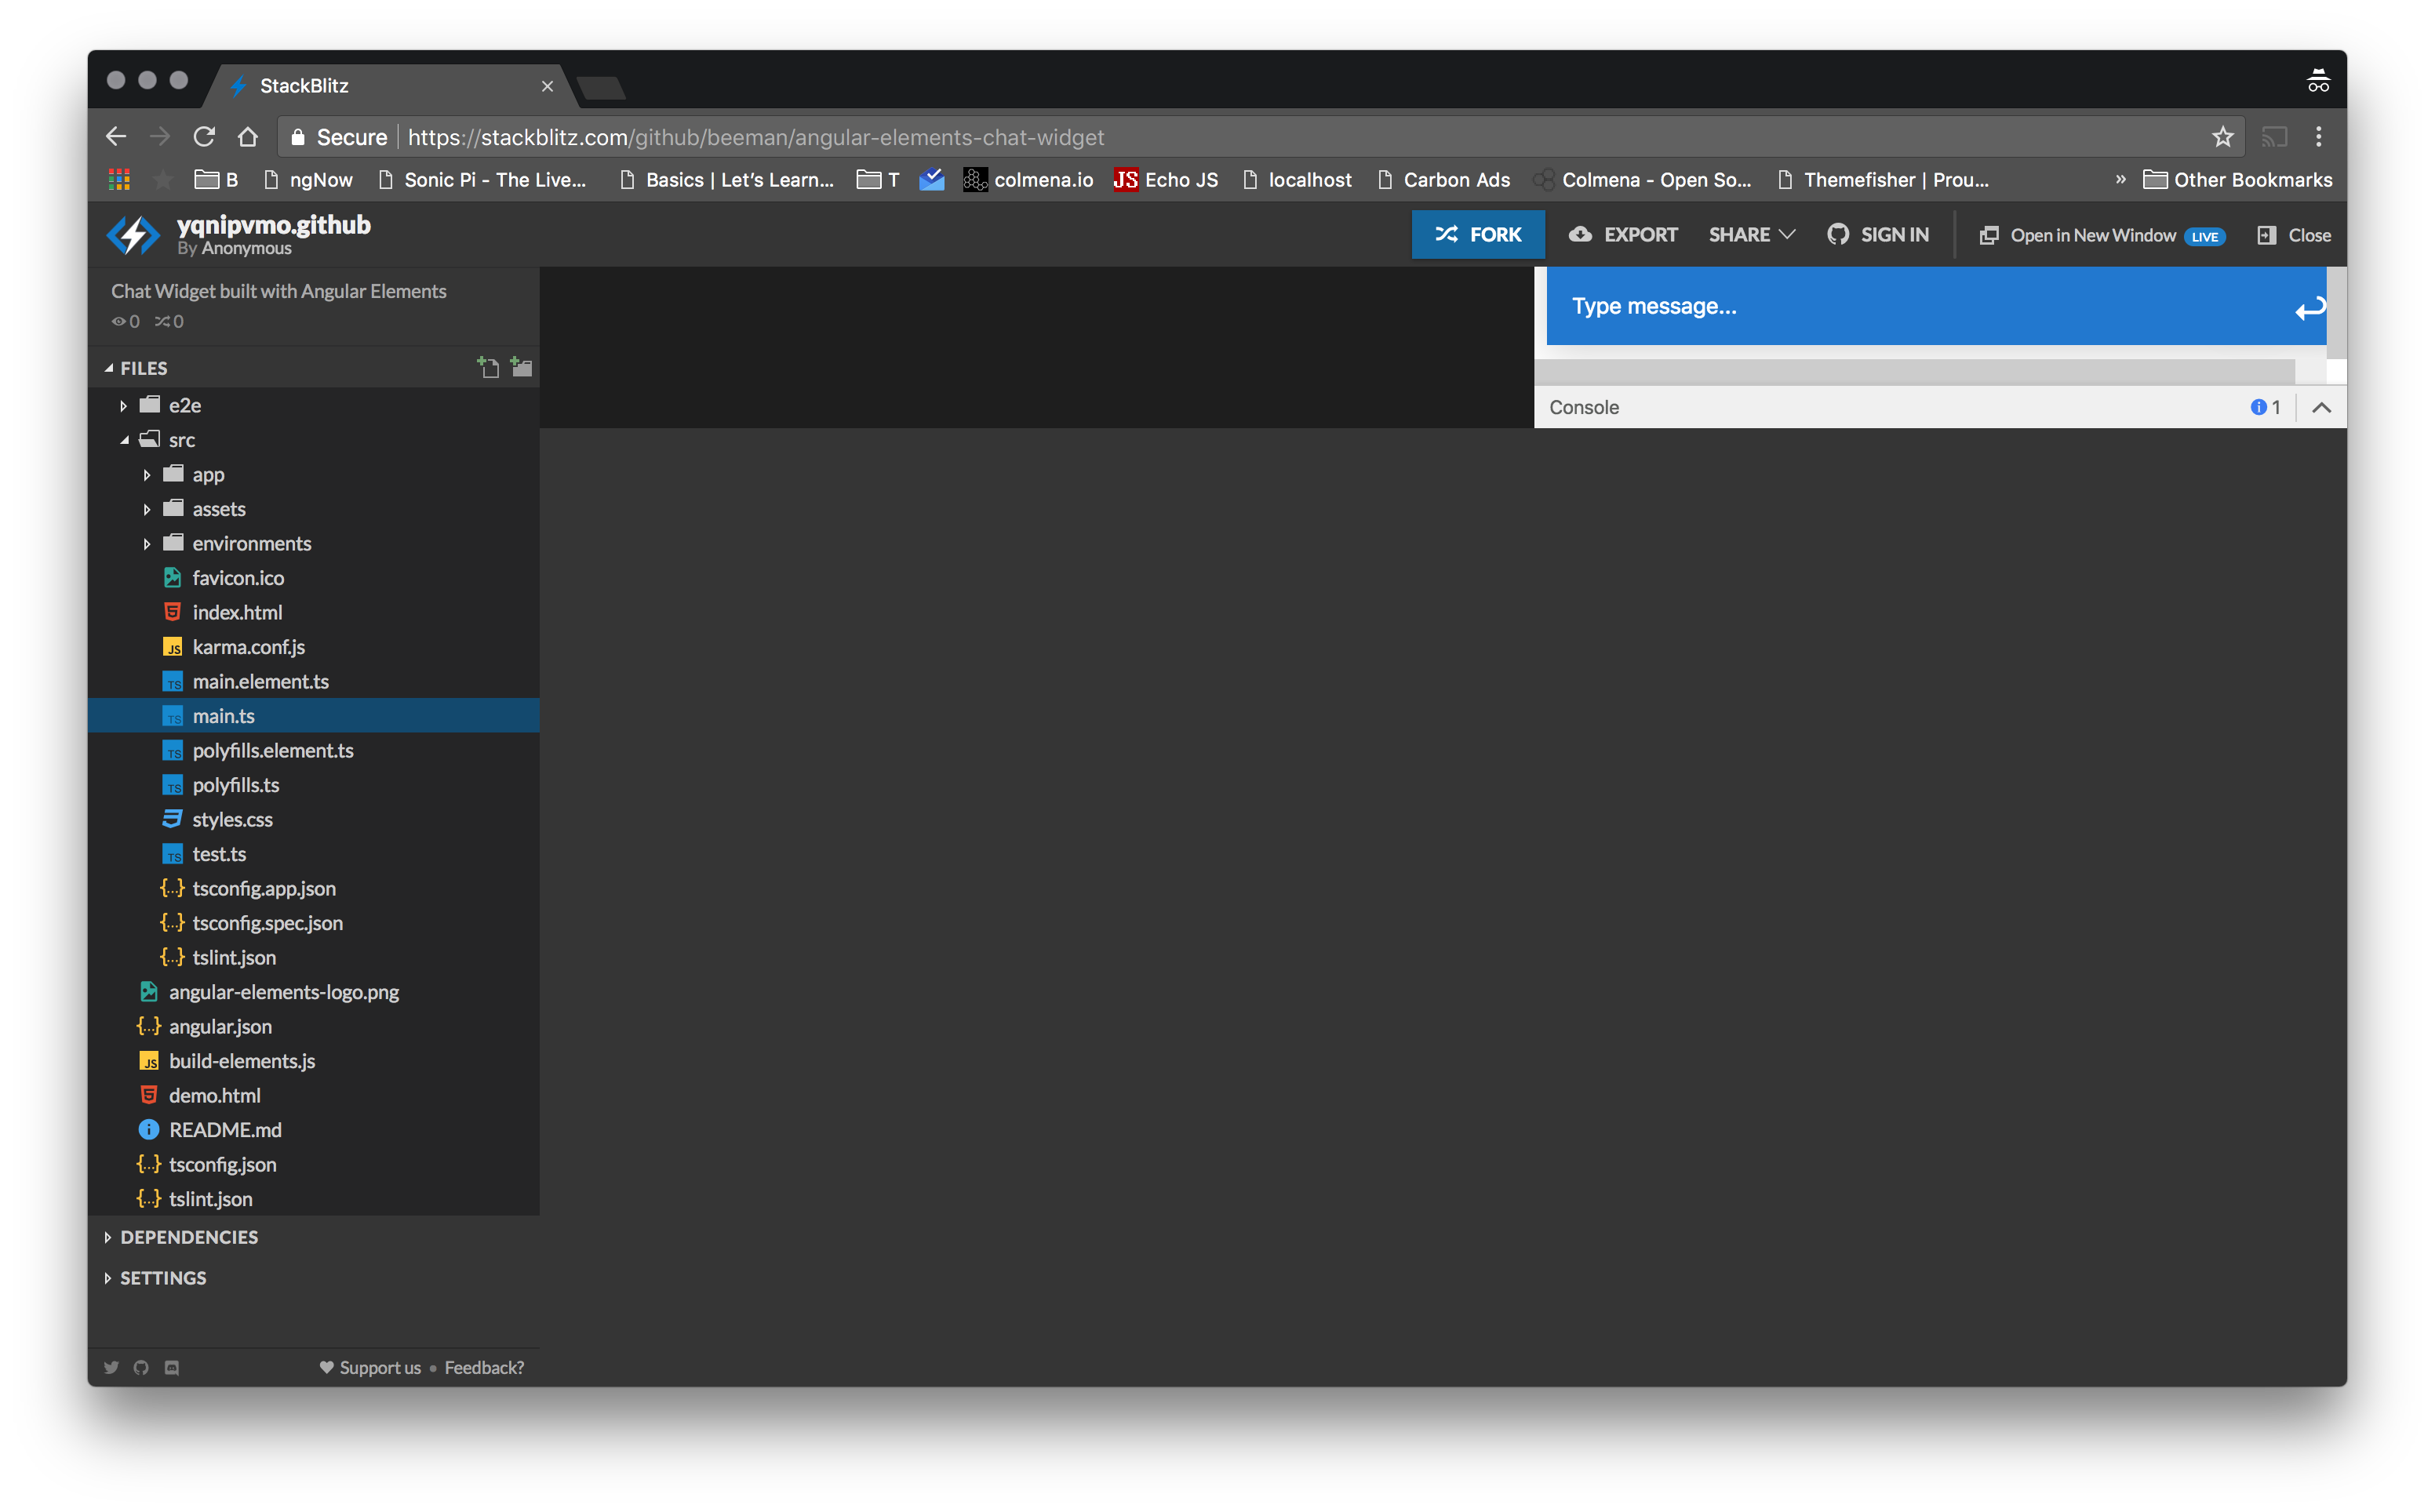
Task: Click the GitHub icon in sidebar footer
Action: click(141, 1367)
